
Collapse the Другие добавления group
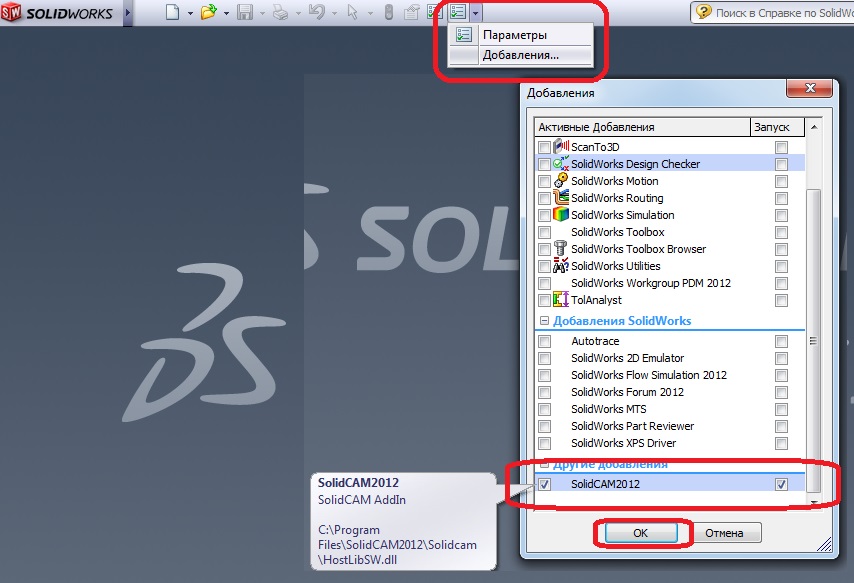544,465
